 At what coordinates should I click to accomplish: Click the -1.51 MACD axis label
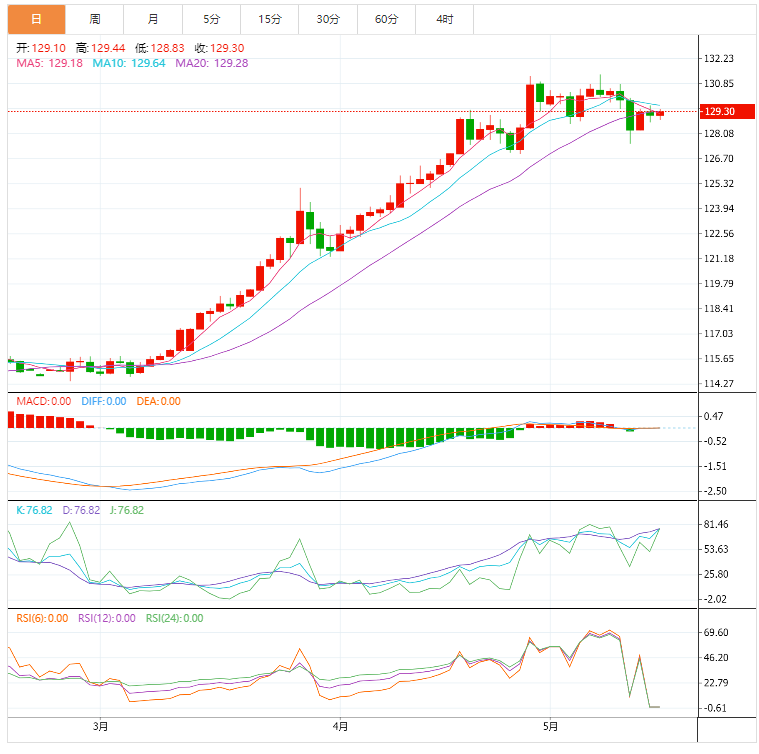tap(713, 467)
